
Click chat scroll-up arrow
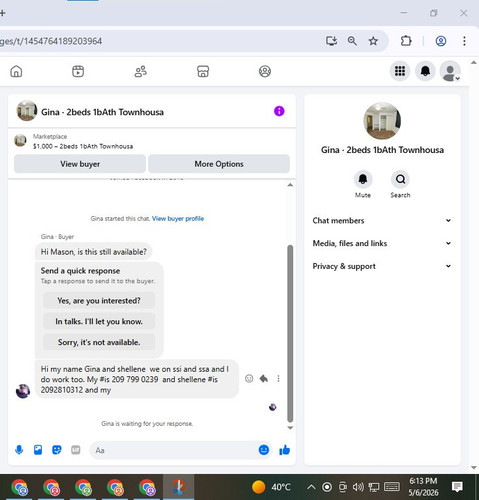(290, 185)
